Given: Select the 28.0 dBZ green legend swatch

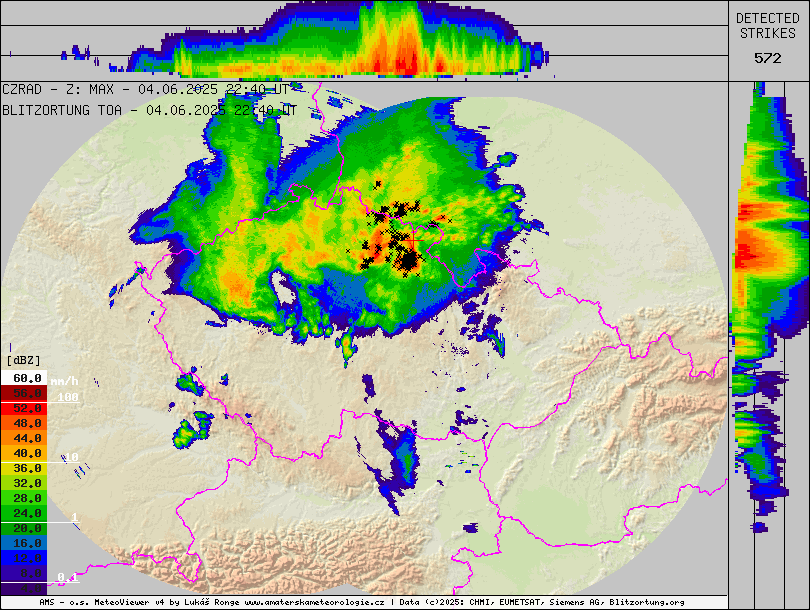Looking at the screenshot, I should pyautogui.click(x=24, y=498).
